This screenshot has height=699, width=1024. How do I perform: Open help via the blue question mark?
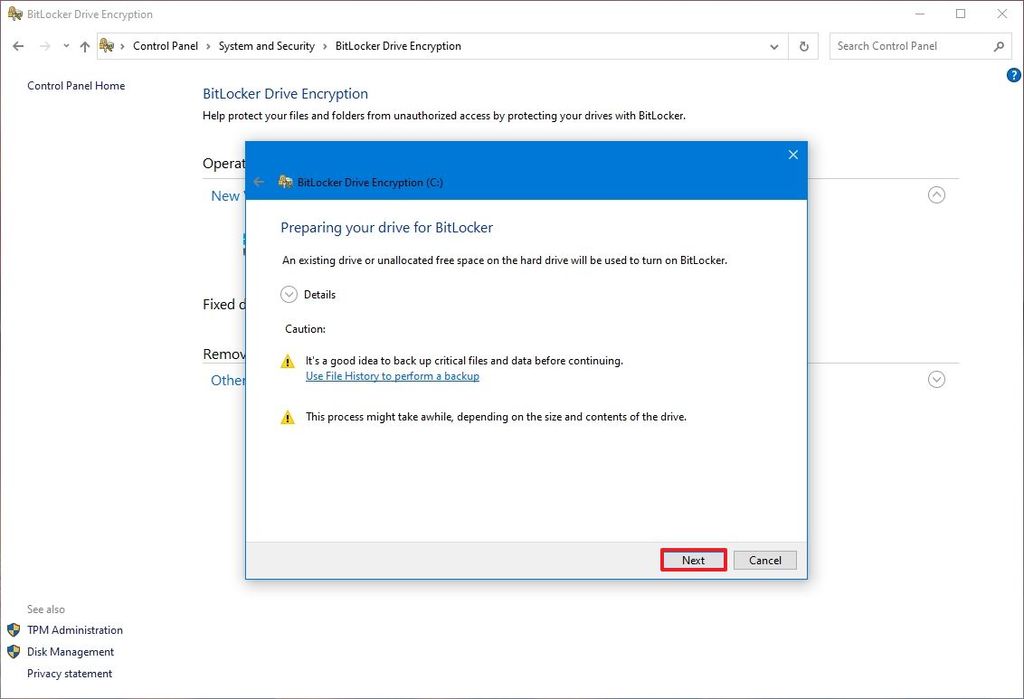click(x=1013, y=74)
